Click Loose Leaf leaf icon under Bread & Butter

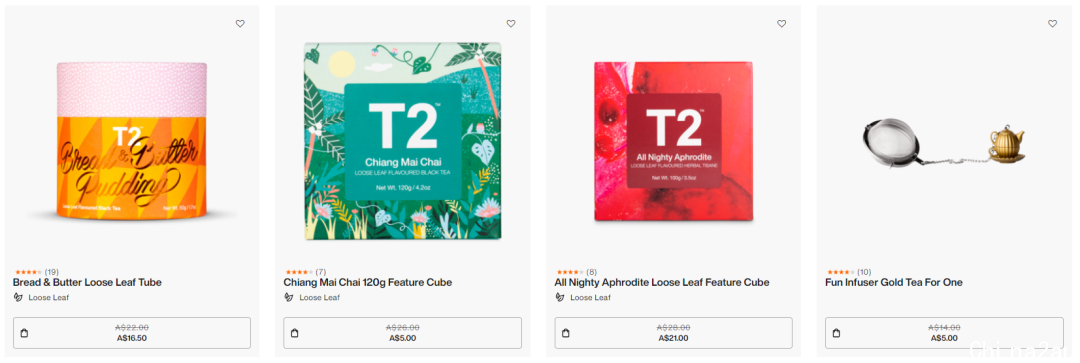18,298
